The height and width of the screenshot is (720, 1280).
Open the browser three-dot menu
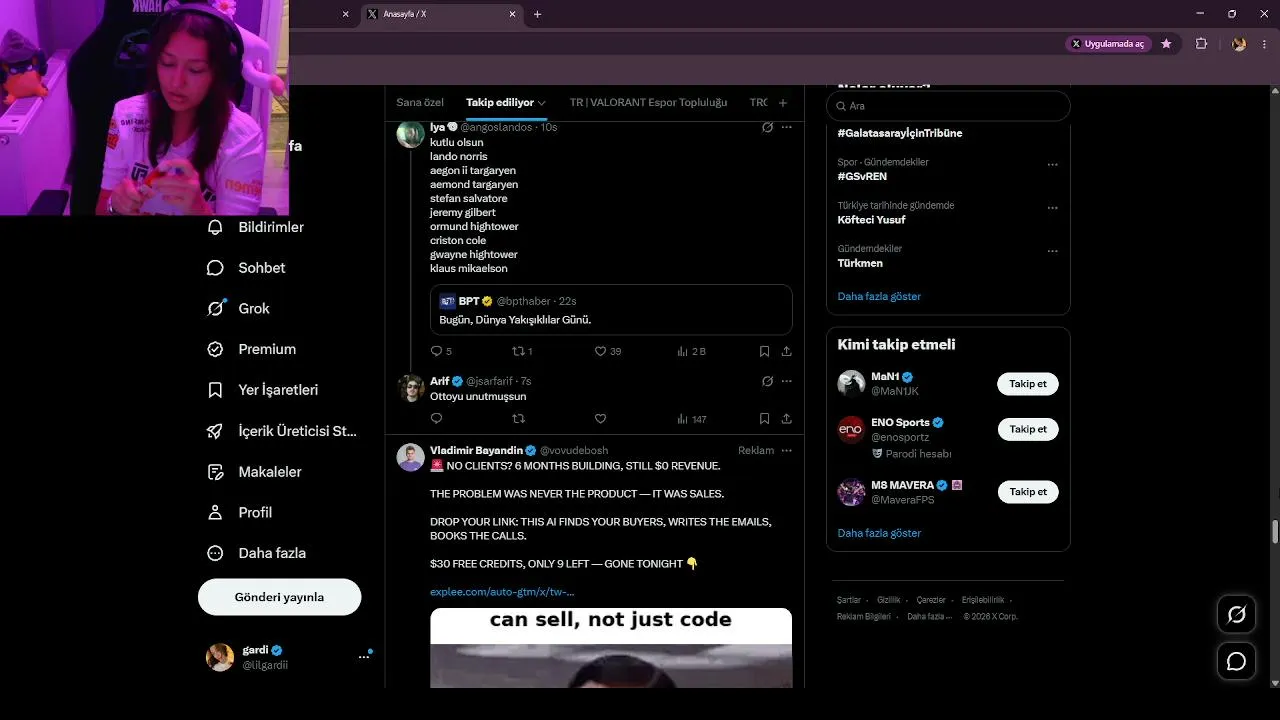click(1264, 44)
